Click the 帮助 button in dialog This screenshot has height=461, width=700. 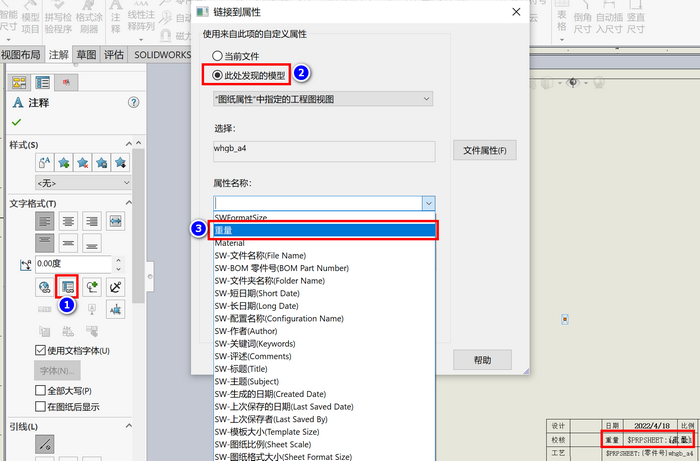pyautogui.click(x=483, y=360)
